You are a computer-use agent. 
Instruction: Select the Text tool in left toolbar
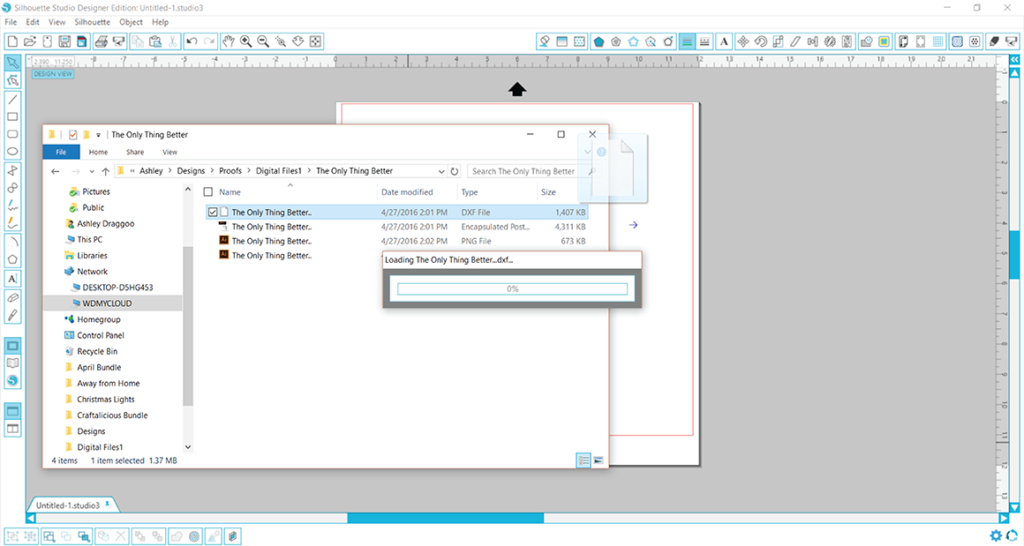click(12, 278)
